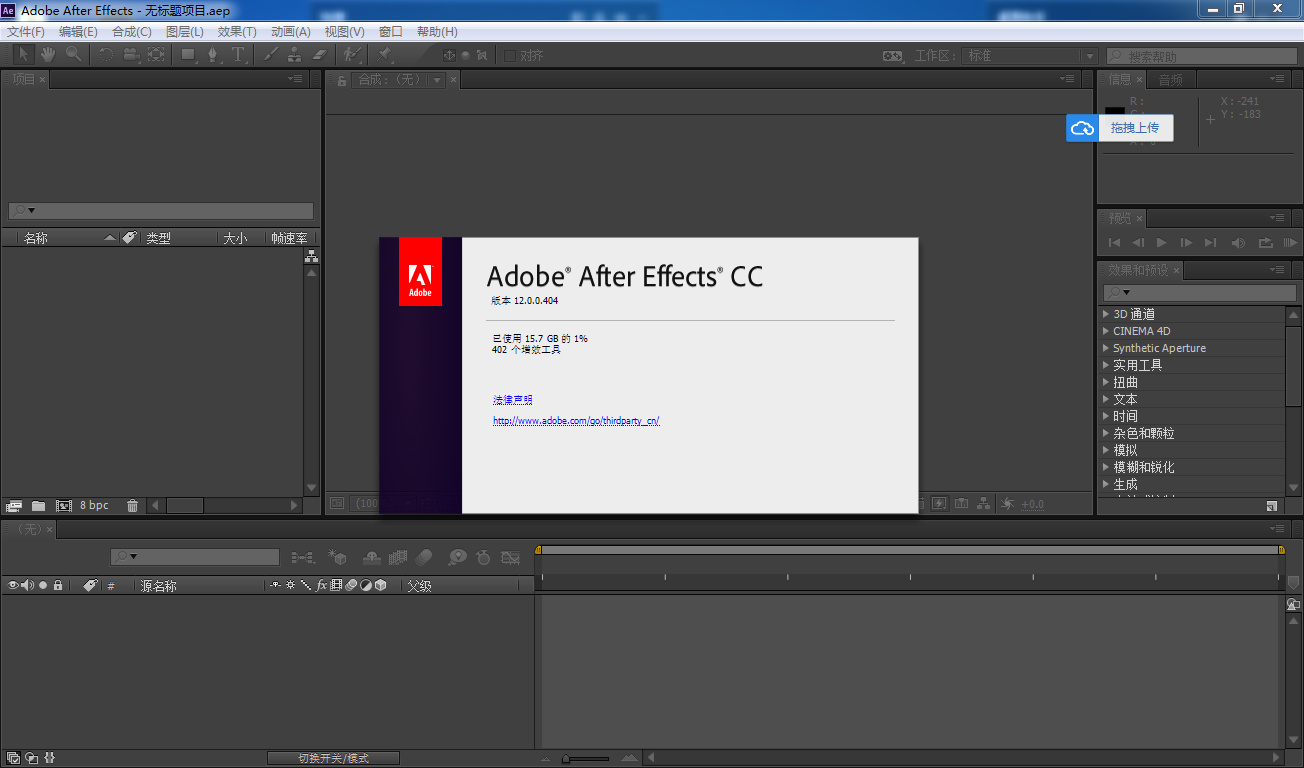Click the cloud drag-upload icon
1304x768 pixels.
click(x=1082, y=128)
